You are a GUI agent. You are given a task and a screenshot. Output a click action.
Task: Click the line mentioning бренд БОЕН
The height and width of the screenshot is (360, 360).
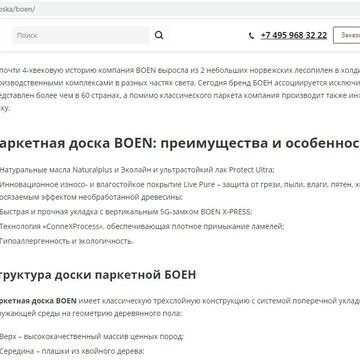pyautogui.click(x=180, y=83)
